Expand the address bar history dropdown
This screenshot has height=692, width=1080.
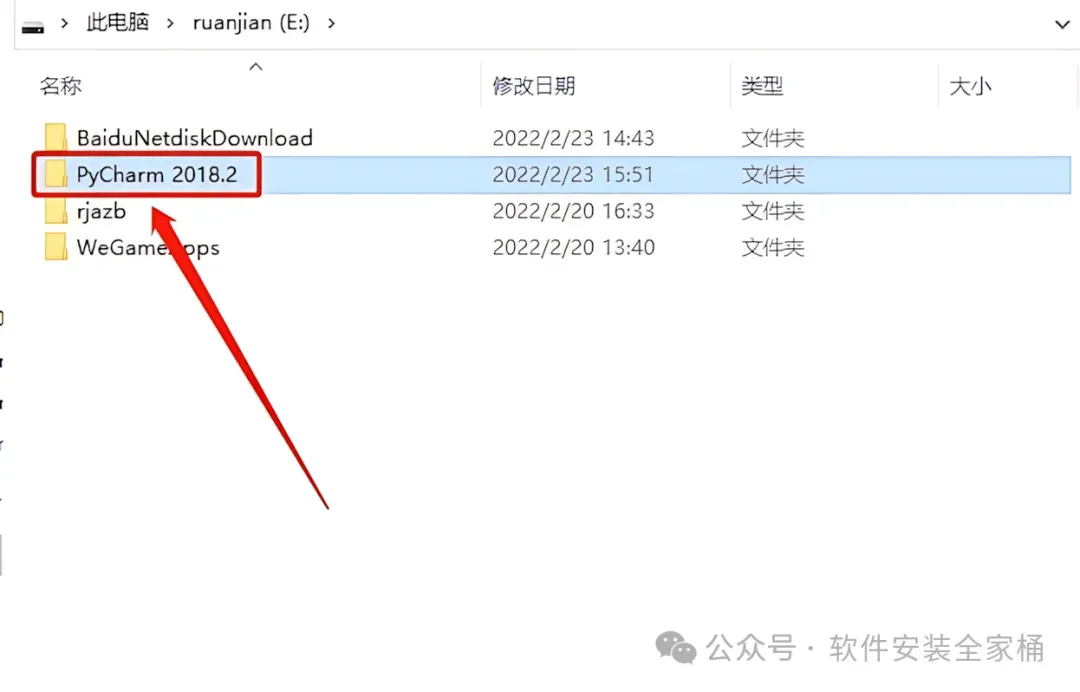coord(1062,25)
